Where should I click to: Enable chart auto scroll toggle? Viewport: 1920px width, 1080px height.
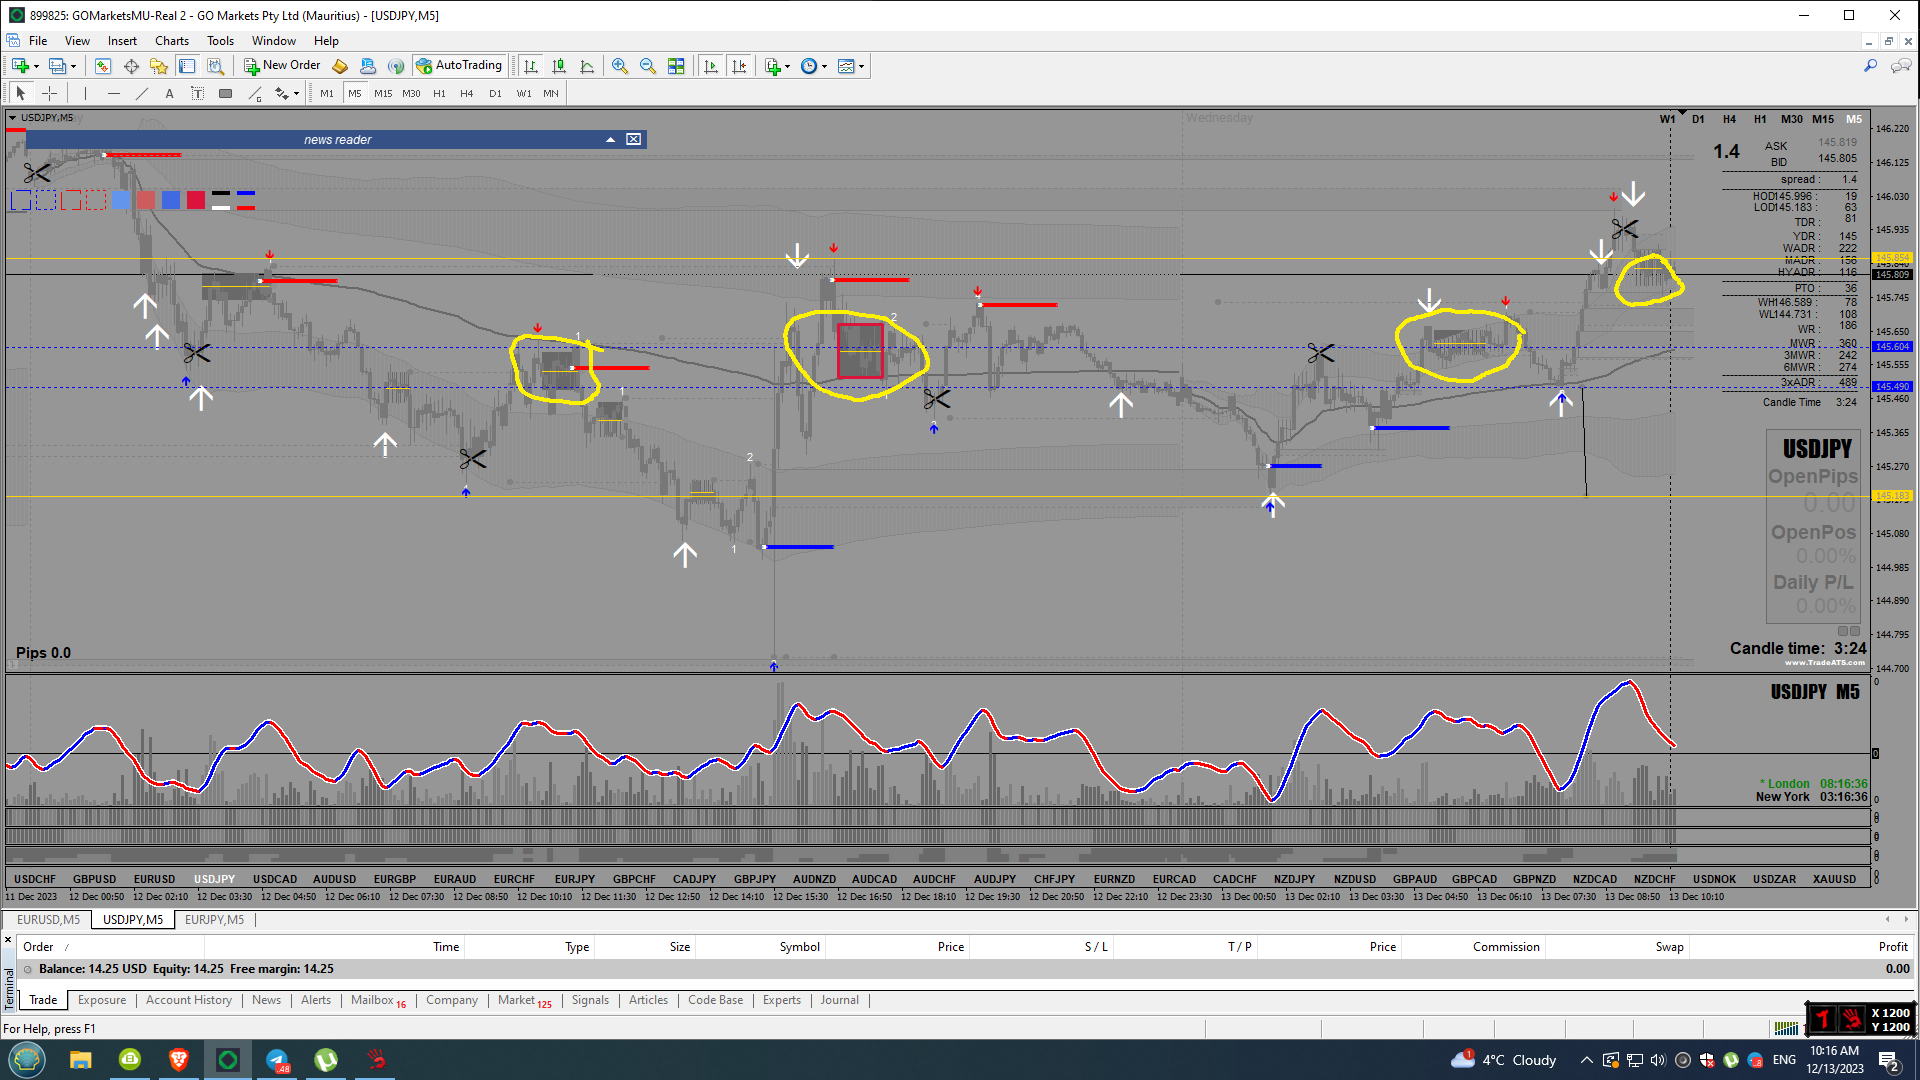click(711, 66)
